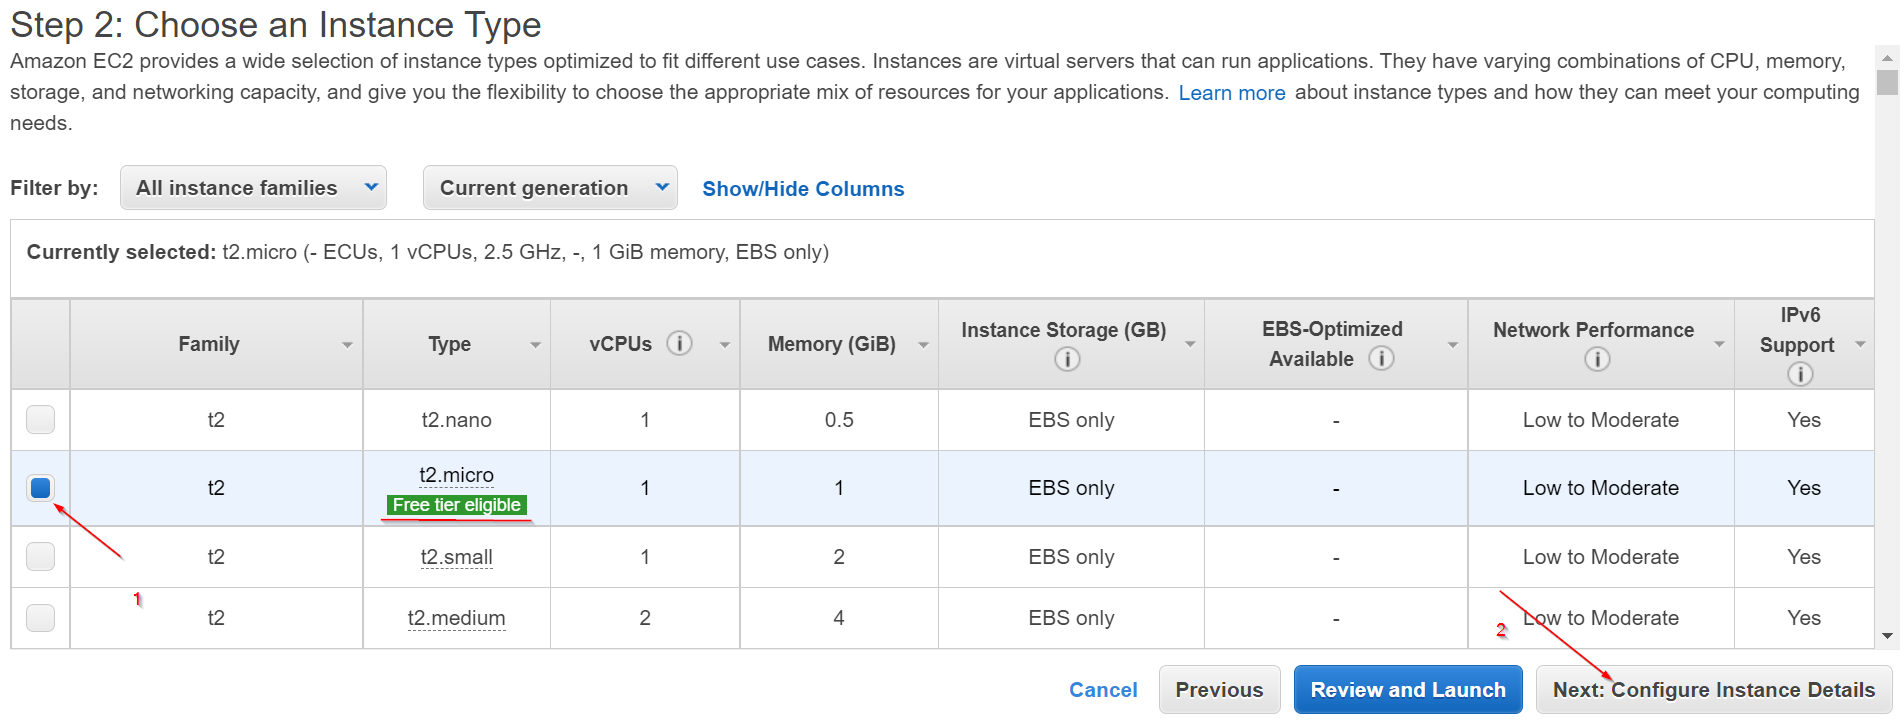Image resolution: width=1904 pixels, height=728 pixels.
Task: Expand the Type column sort arrow
Action: (x=535, y=345)
